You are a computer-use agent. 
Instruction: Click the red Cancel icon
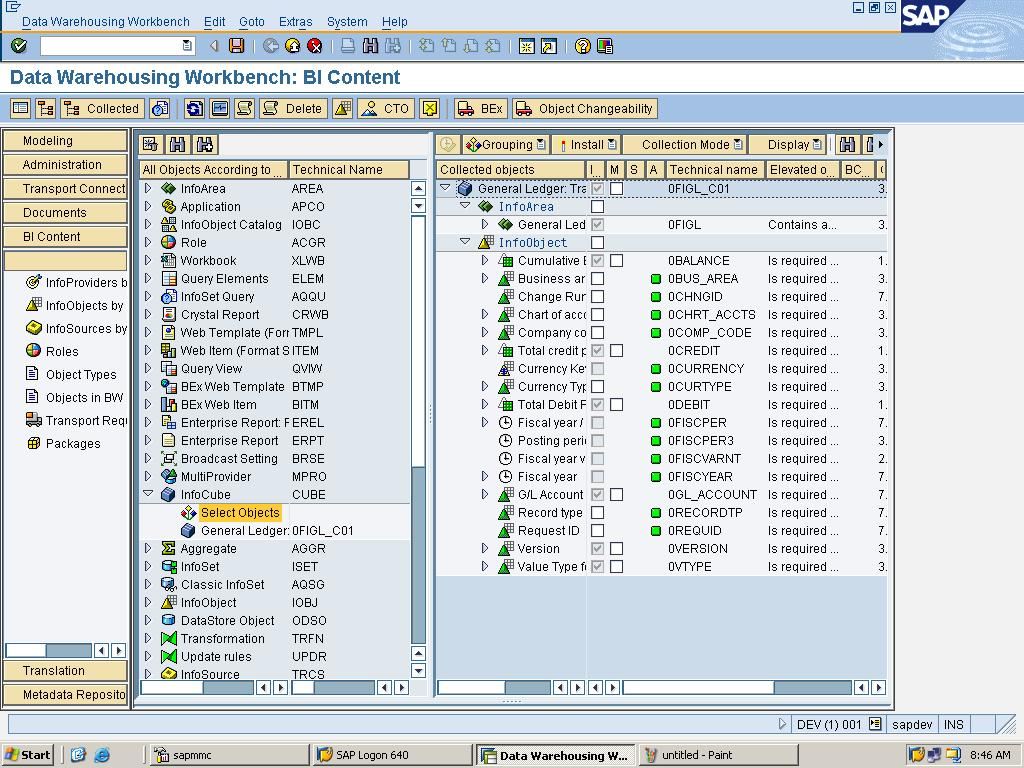(315, 46)
